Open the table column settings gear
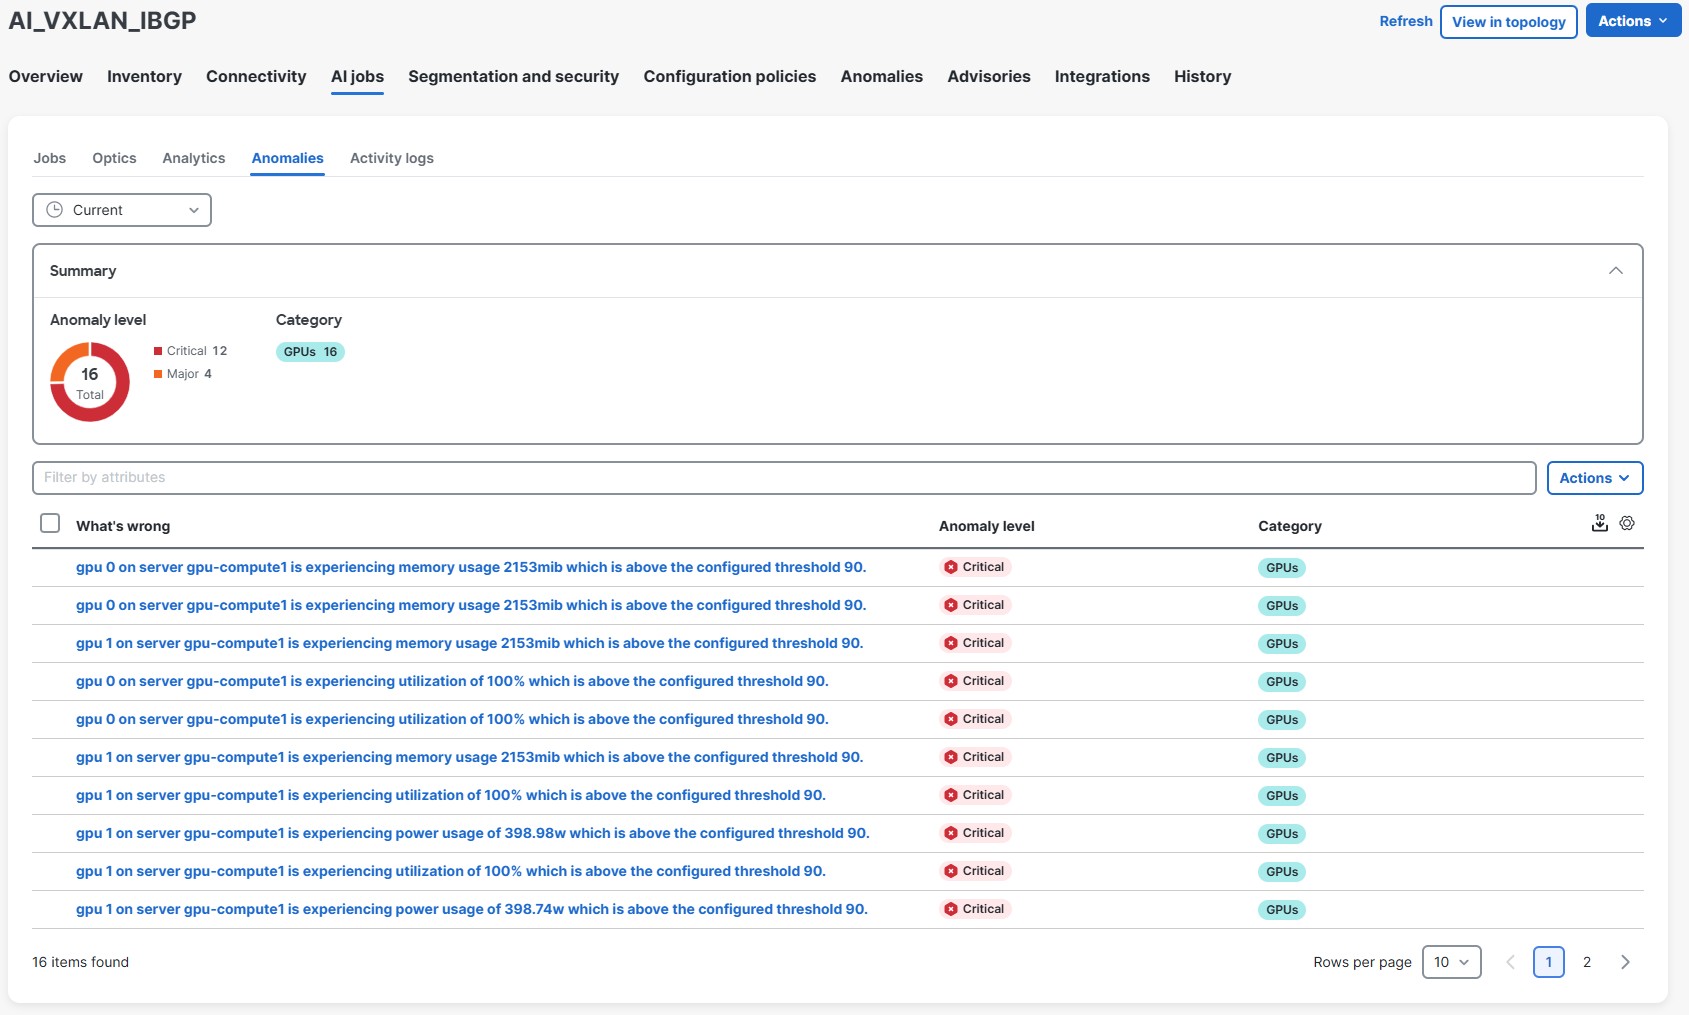Screen dimensions: 1689x1015 1627,523
